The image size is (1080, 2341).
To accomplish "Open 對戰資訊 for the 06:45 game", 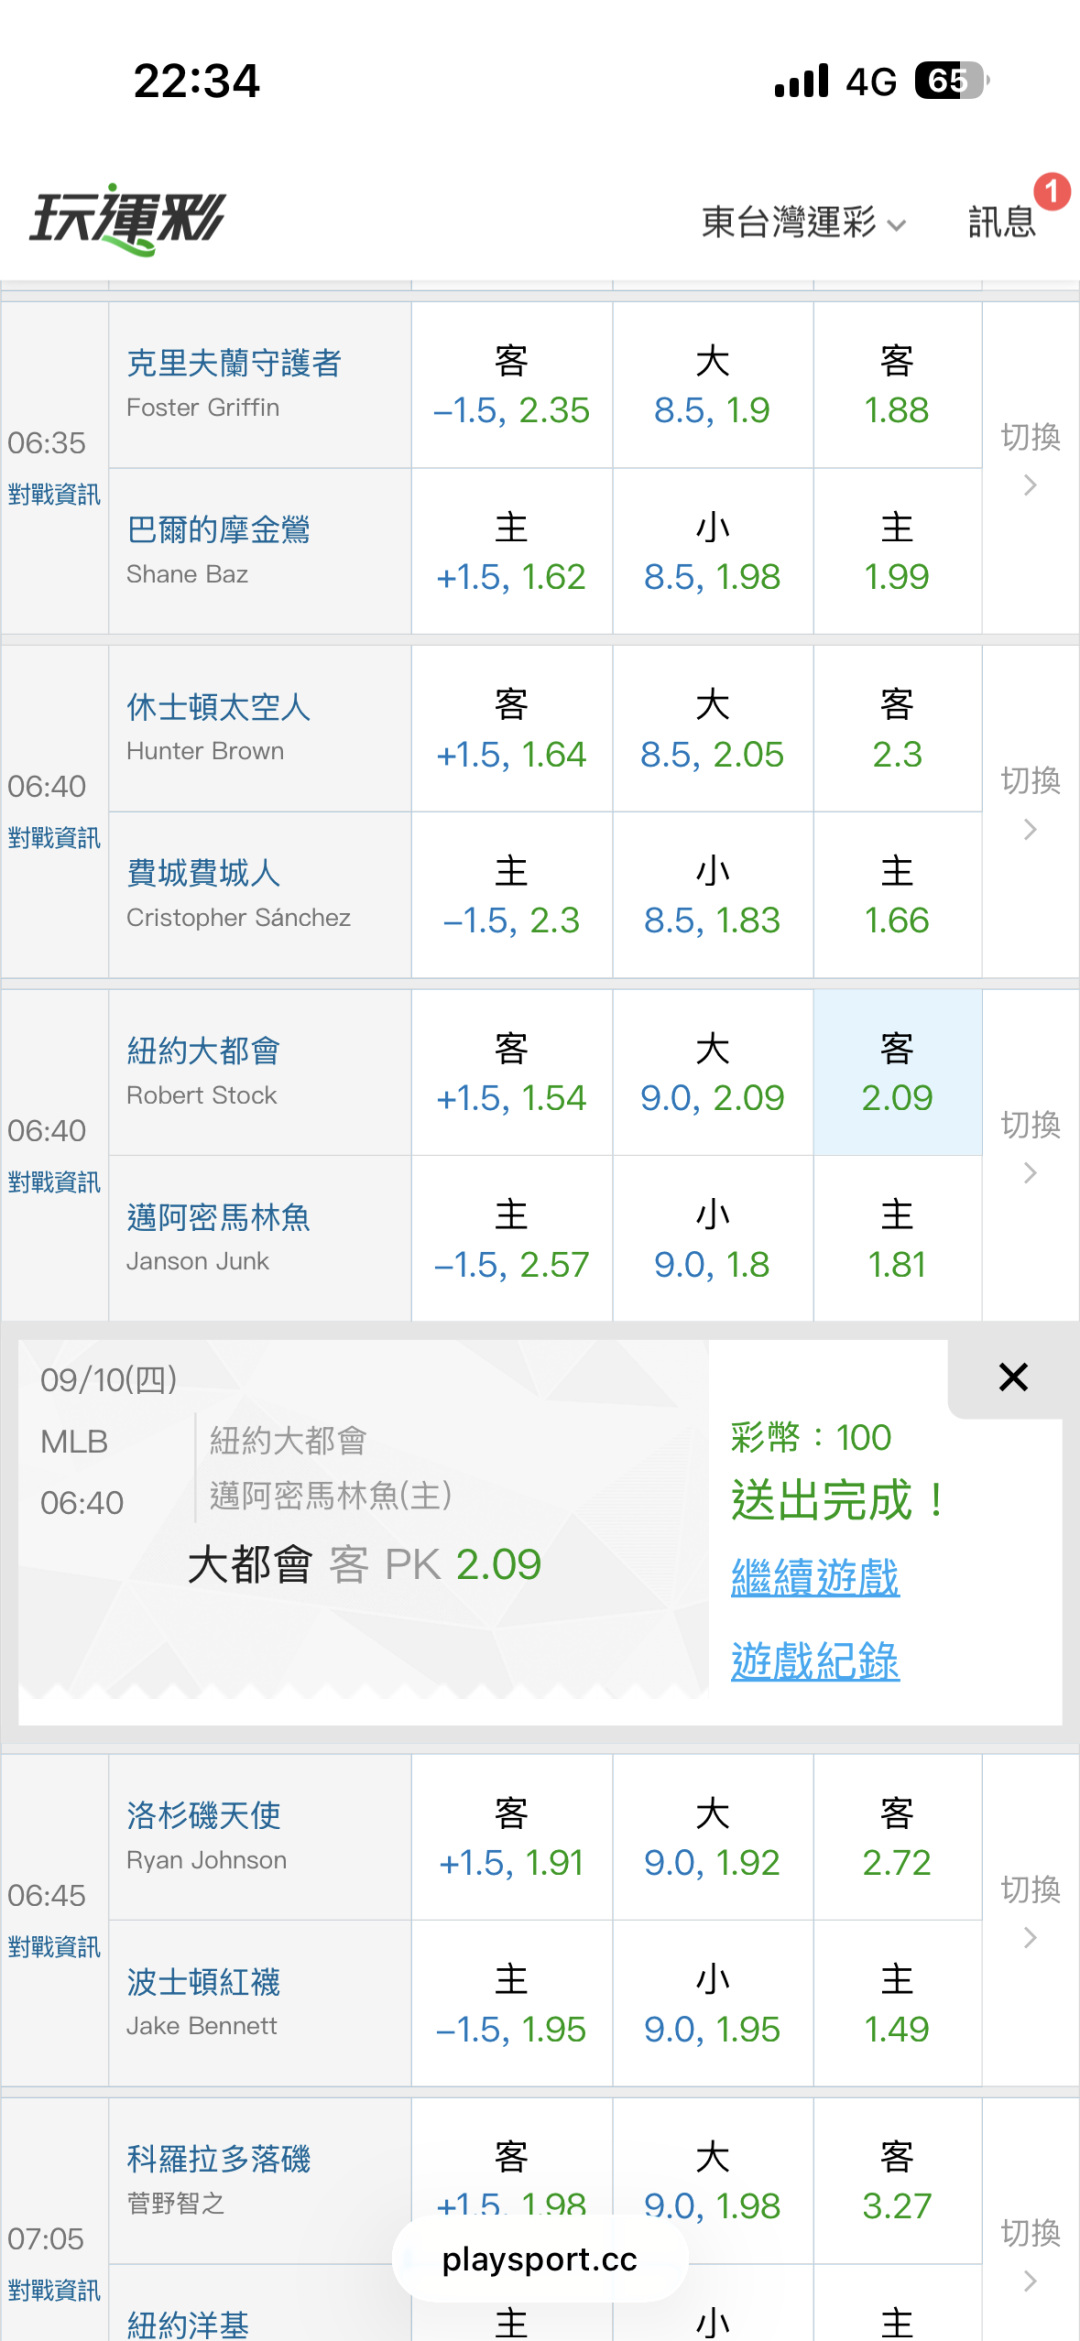I will (54, 1946).
